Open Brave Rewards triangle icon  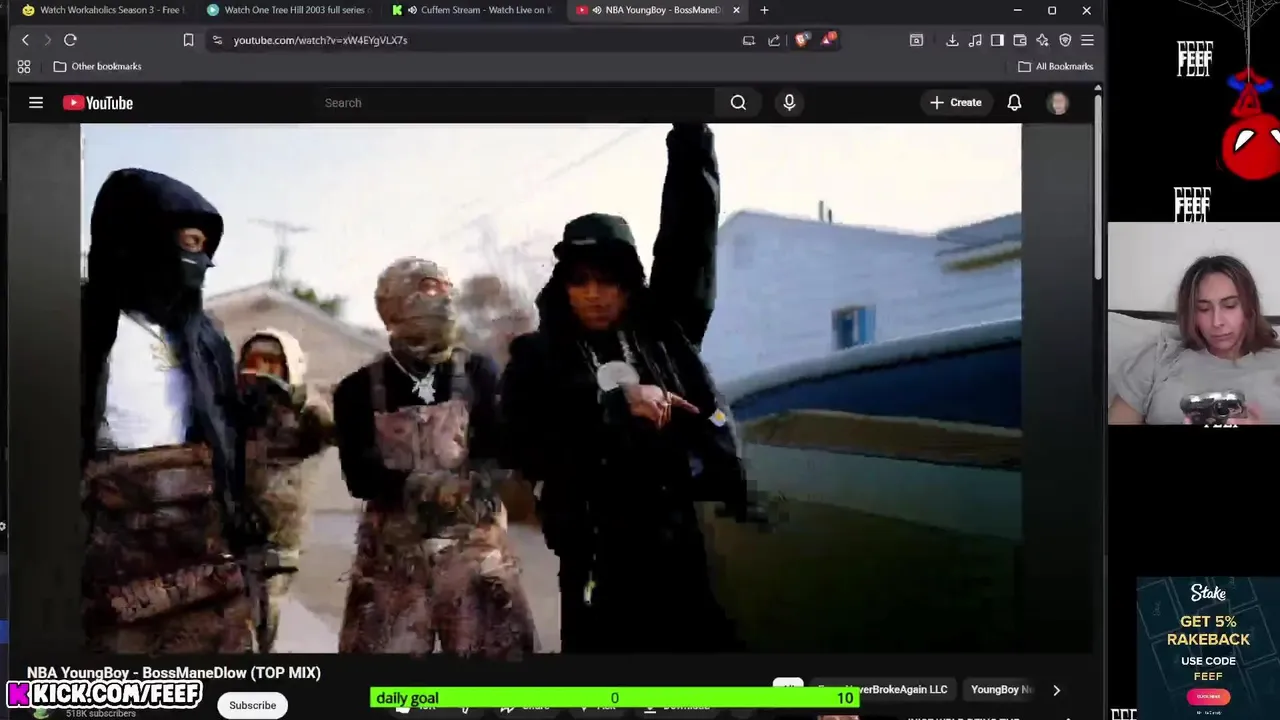[x=828, y=40]
